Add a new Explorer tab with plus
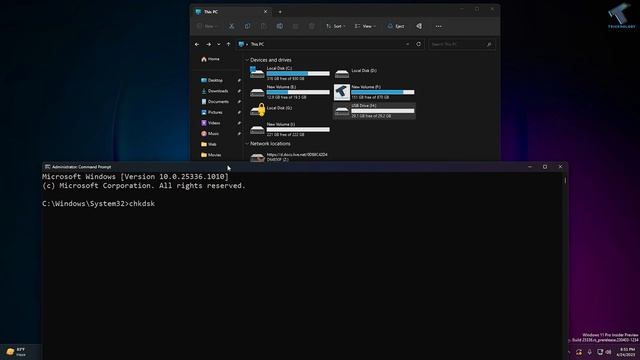The width and height of the screenshot is (640, 360). click(280, 12)
